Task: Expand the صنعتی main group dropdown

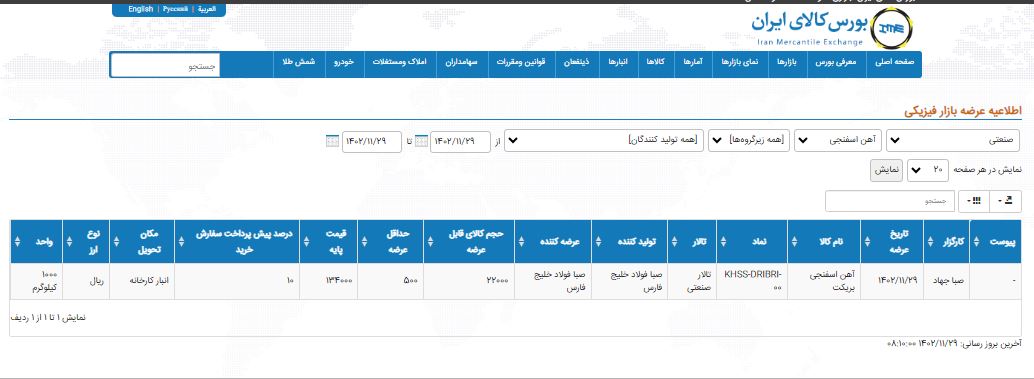Action: [953, 140]
